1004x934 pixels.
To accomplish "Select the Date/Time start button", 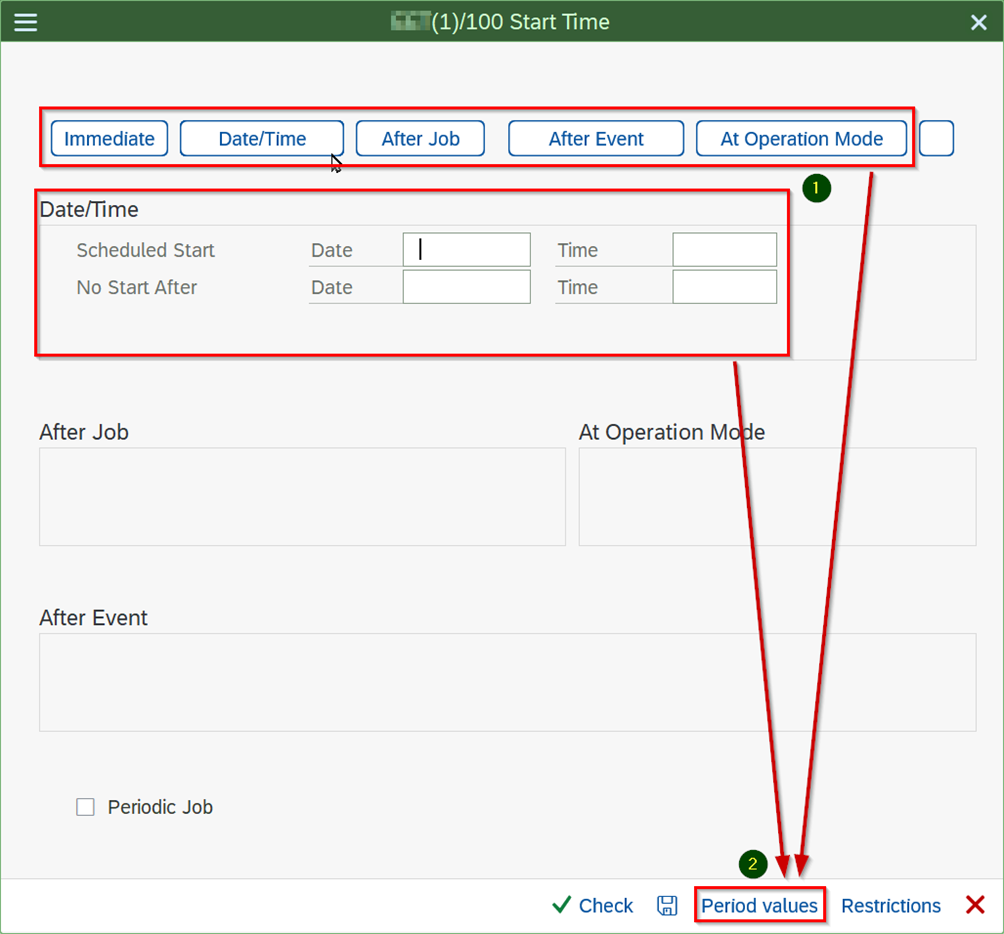I will click(262, 139).
